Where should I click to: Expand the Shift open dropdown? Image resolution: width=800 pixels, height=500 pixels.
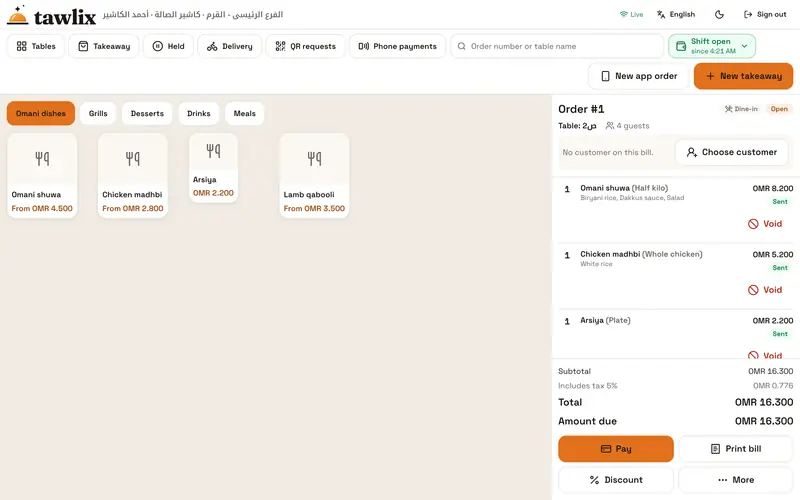[712, 46]
